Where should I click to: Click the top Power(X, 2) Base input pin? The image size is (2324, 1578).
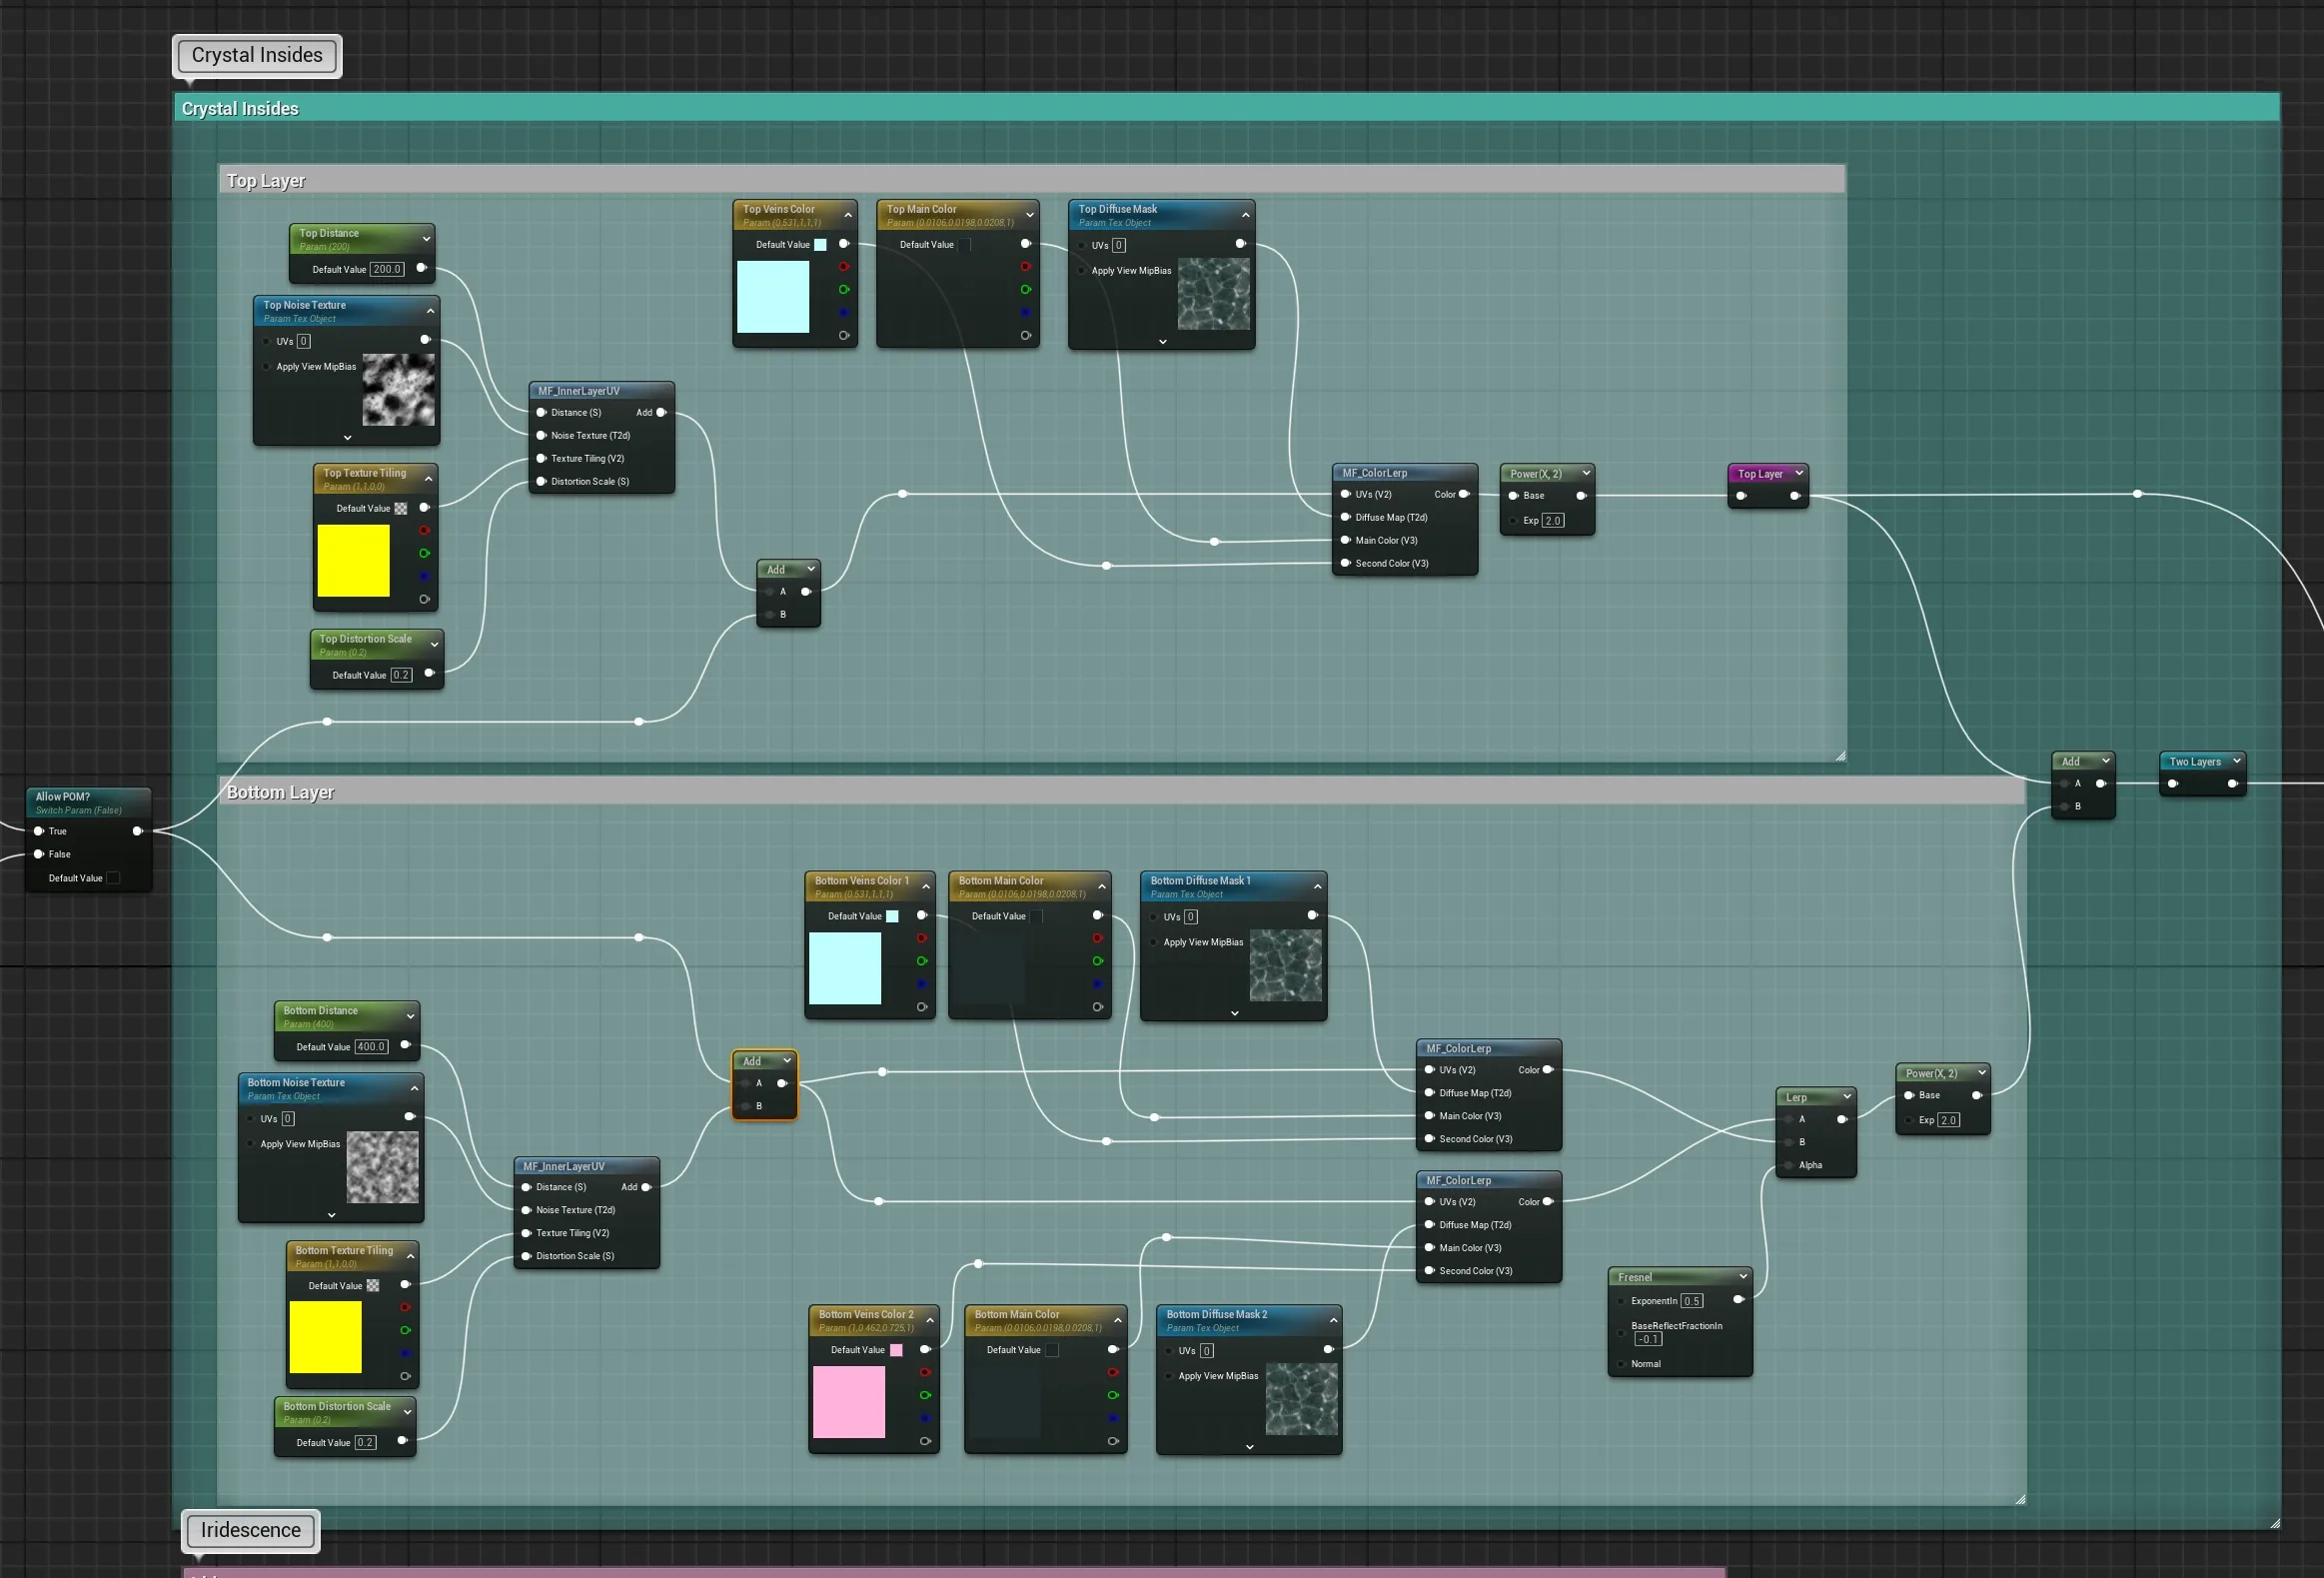tap(1514, 496)
